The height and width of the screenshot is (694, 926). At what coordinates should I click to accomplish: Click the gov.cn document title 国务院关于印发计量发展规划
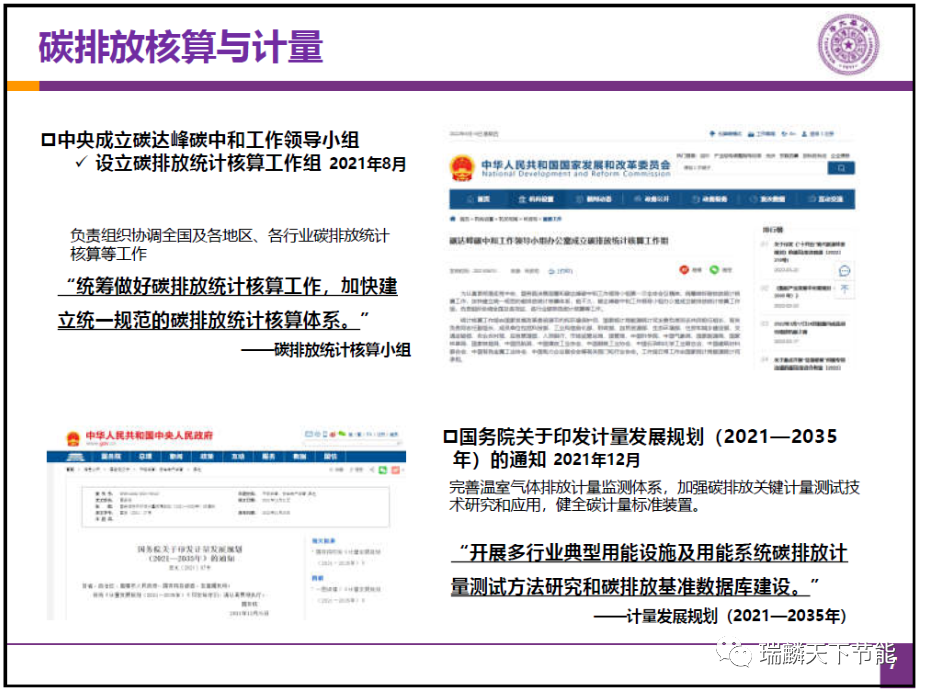(189, 553)
